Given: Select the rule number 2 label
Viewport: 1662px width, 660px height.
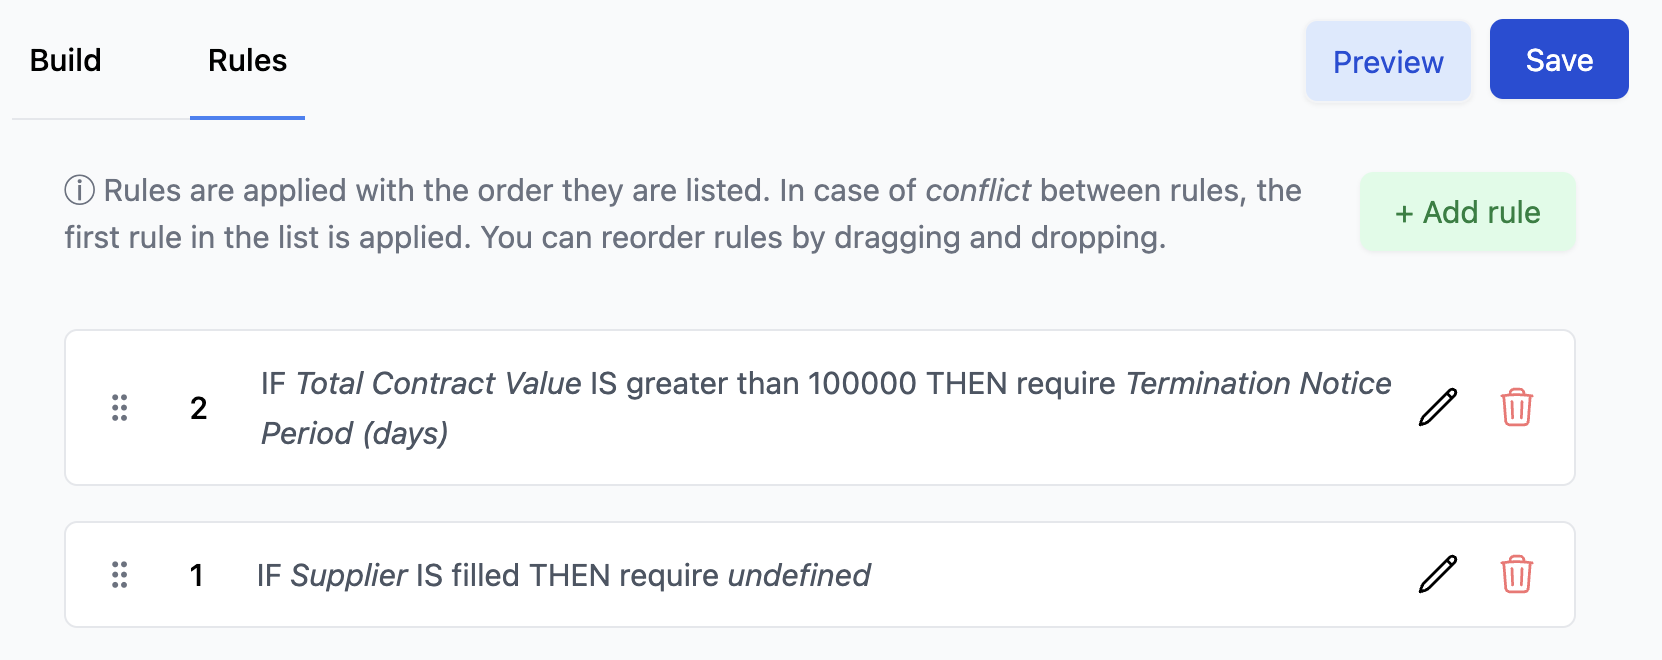Looking at the screenshot, I should (x=199, y=408).
